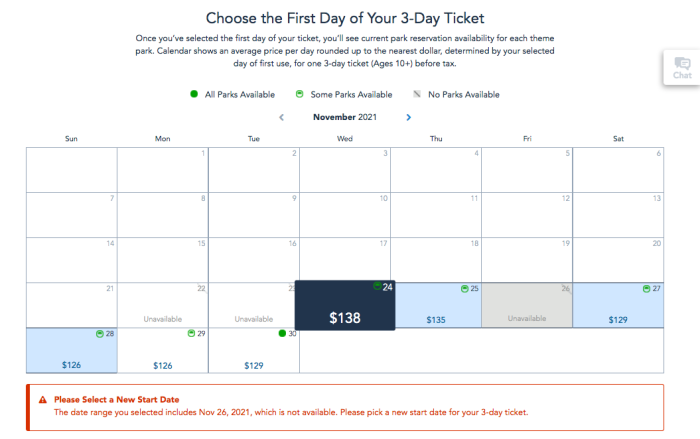Click the unavailable November 26 cell
The image size is (700, 439).
coord(527,306)
